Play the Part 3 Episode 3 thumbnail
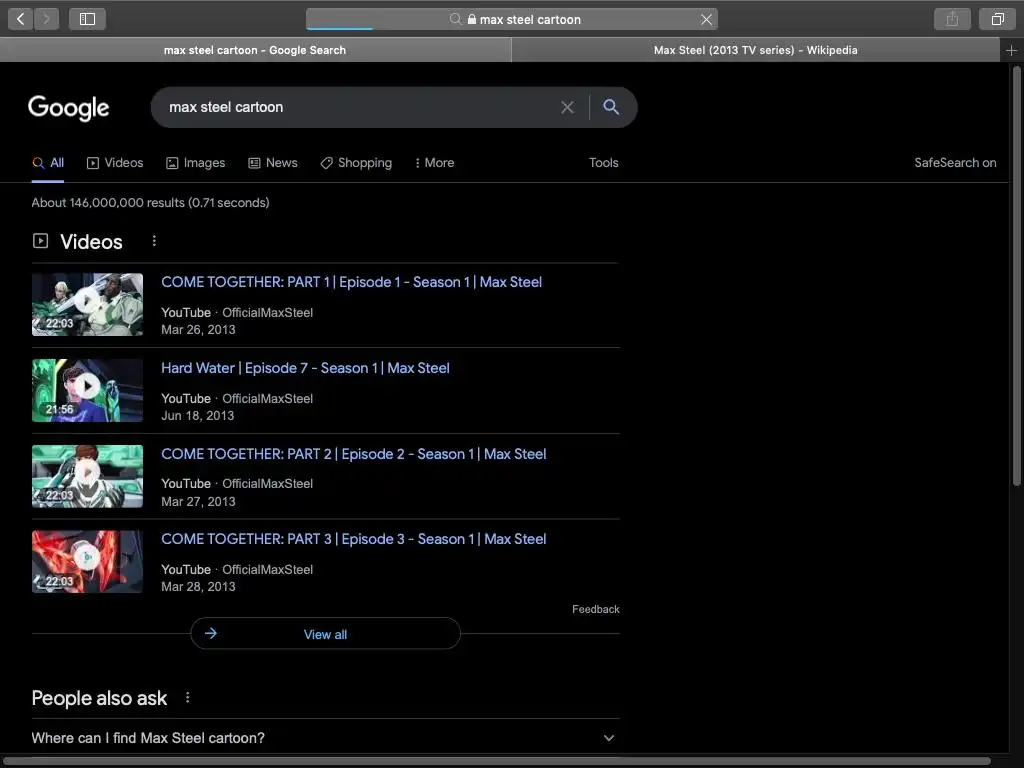1024x768 pixels. [x=88, y=562]
